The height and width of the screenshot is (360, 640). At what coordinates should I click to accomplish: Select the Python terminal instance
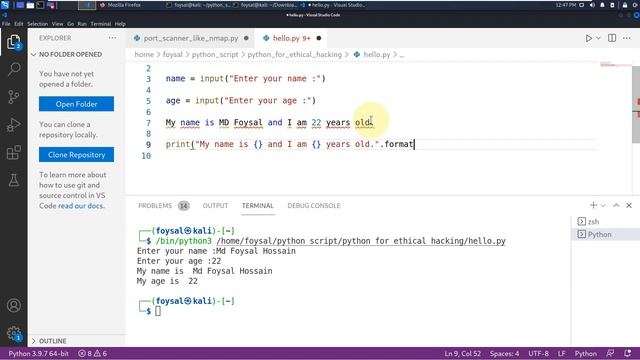605,234
